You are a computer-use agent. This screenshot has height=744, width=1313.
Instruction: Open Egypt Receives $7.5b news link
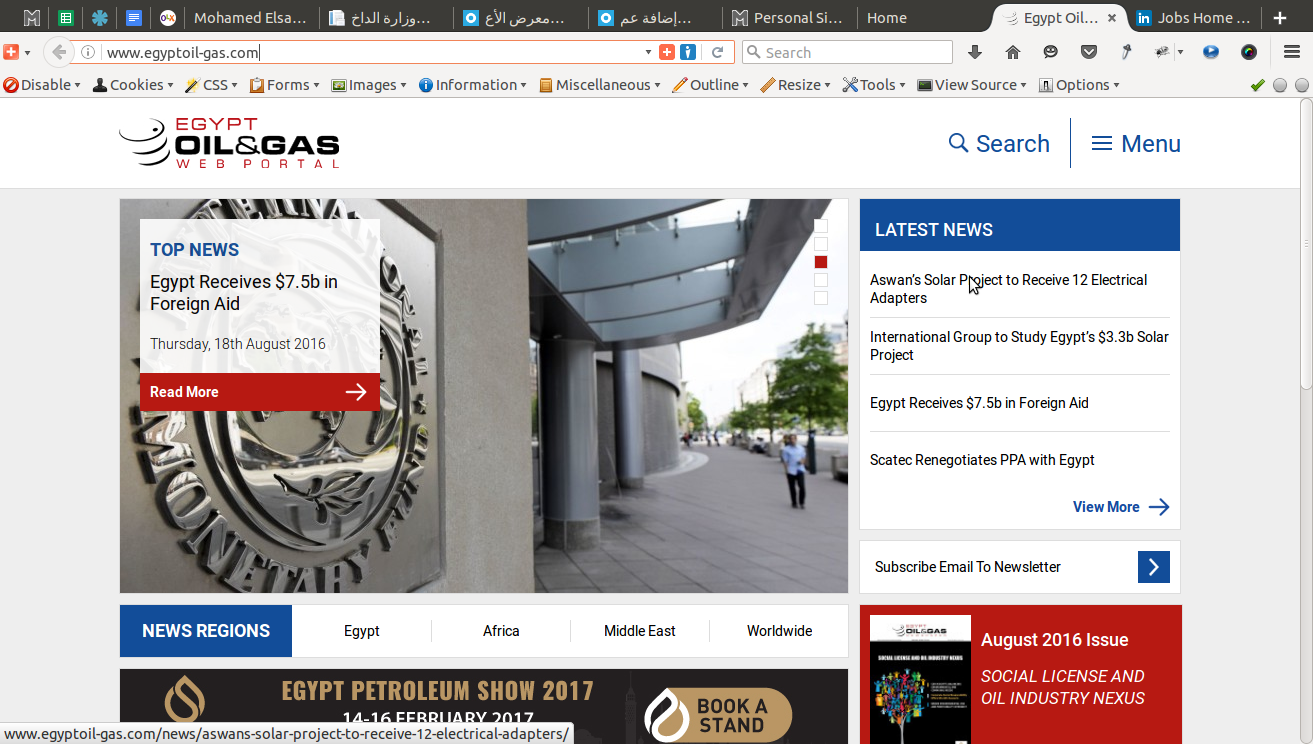click(x=979, y=403)
